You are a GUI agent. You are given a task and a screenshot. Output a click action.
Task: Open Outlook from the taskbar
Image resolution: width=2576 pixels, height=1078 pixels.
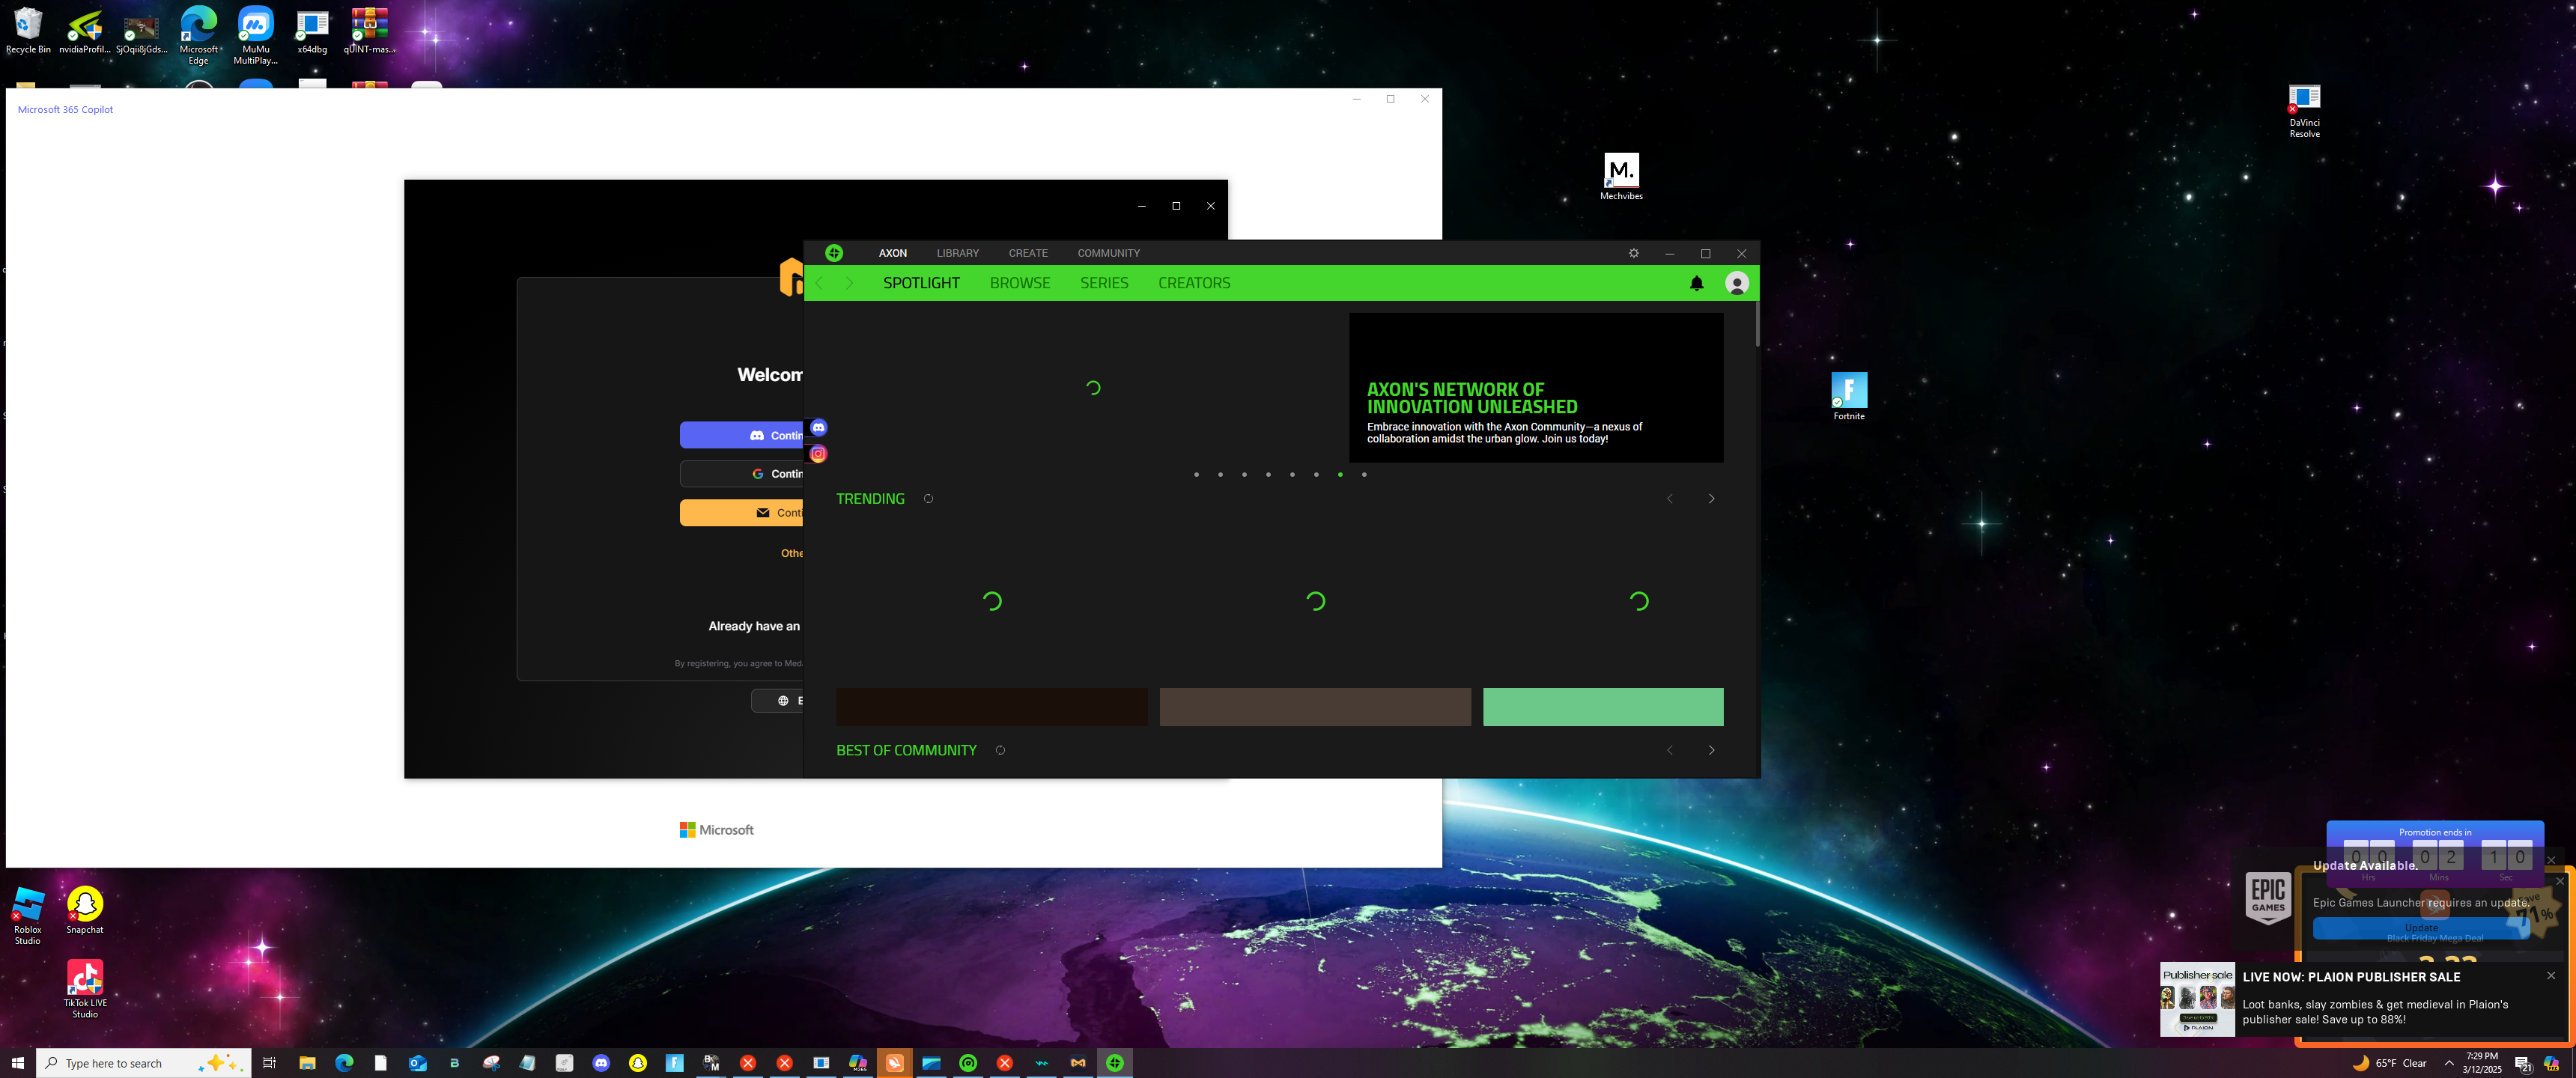[418, 1063]
